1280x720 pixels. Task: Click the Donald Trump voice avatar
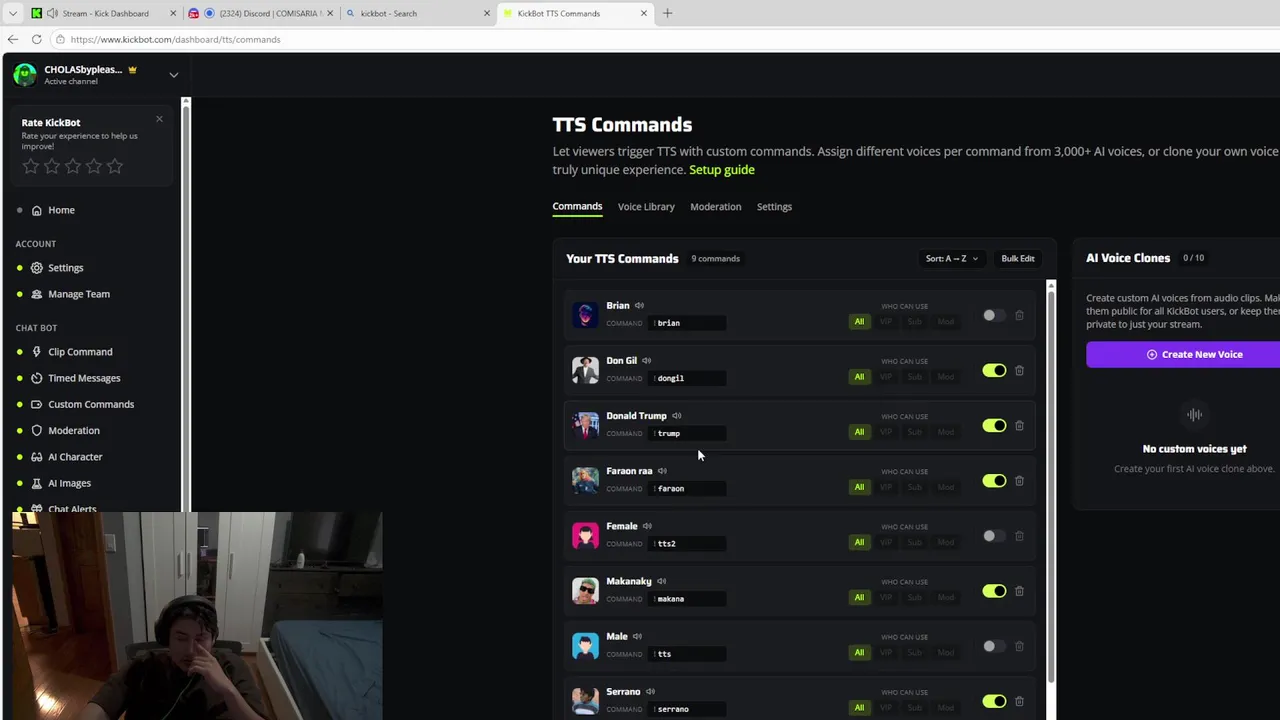click(x=585, y=425)
